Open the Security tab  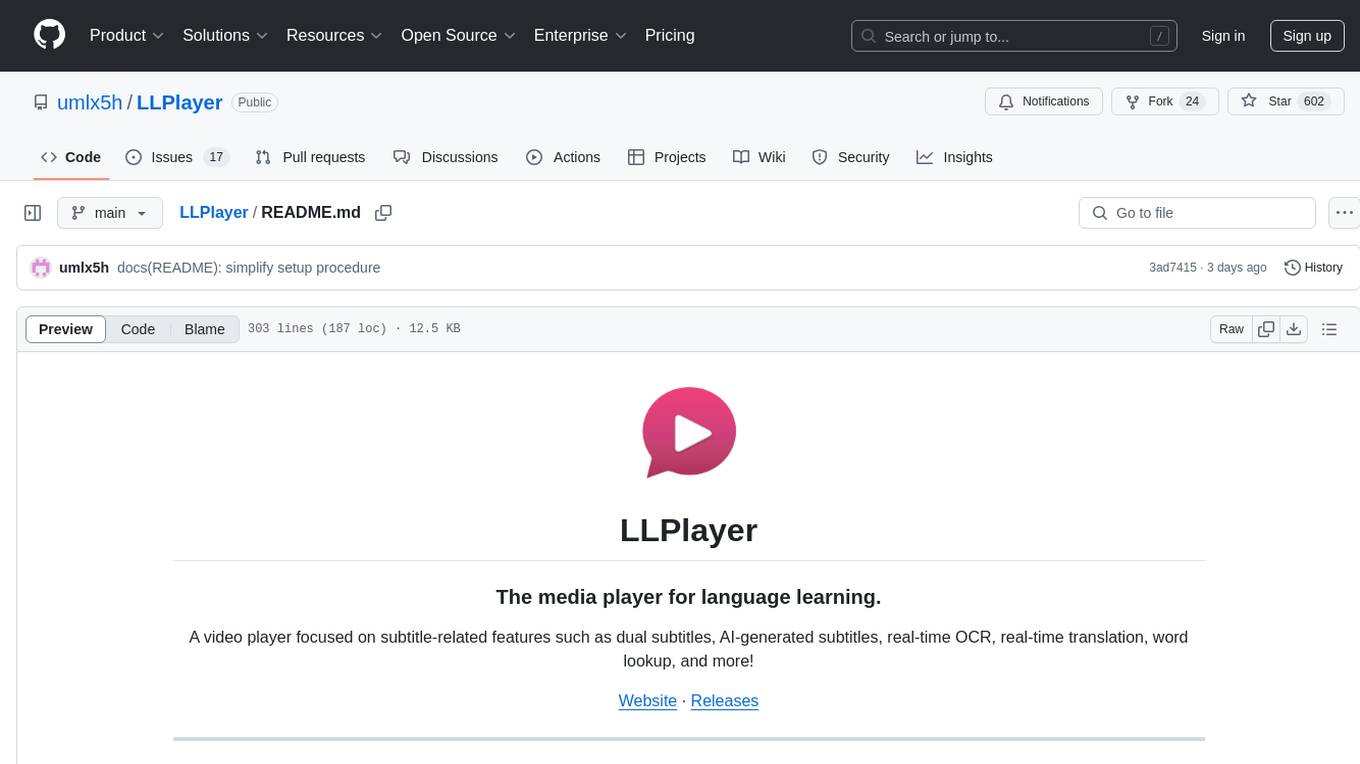pos(850,157)
